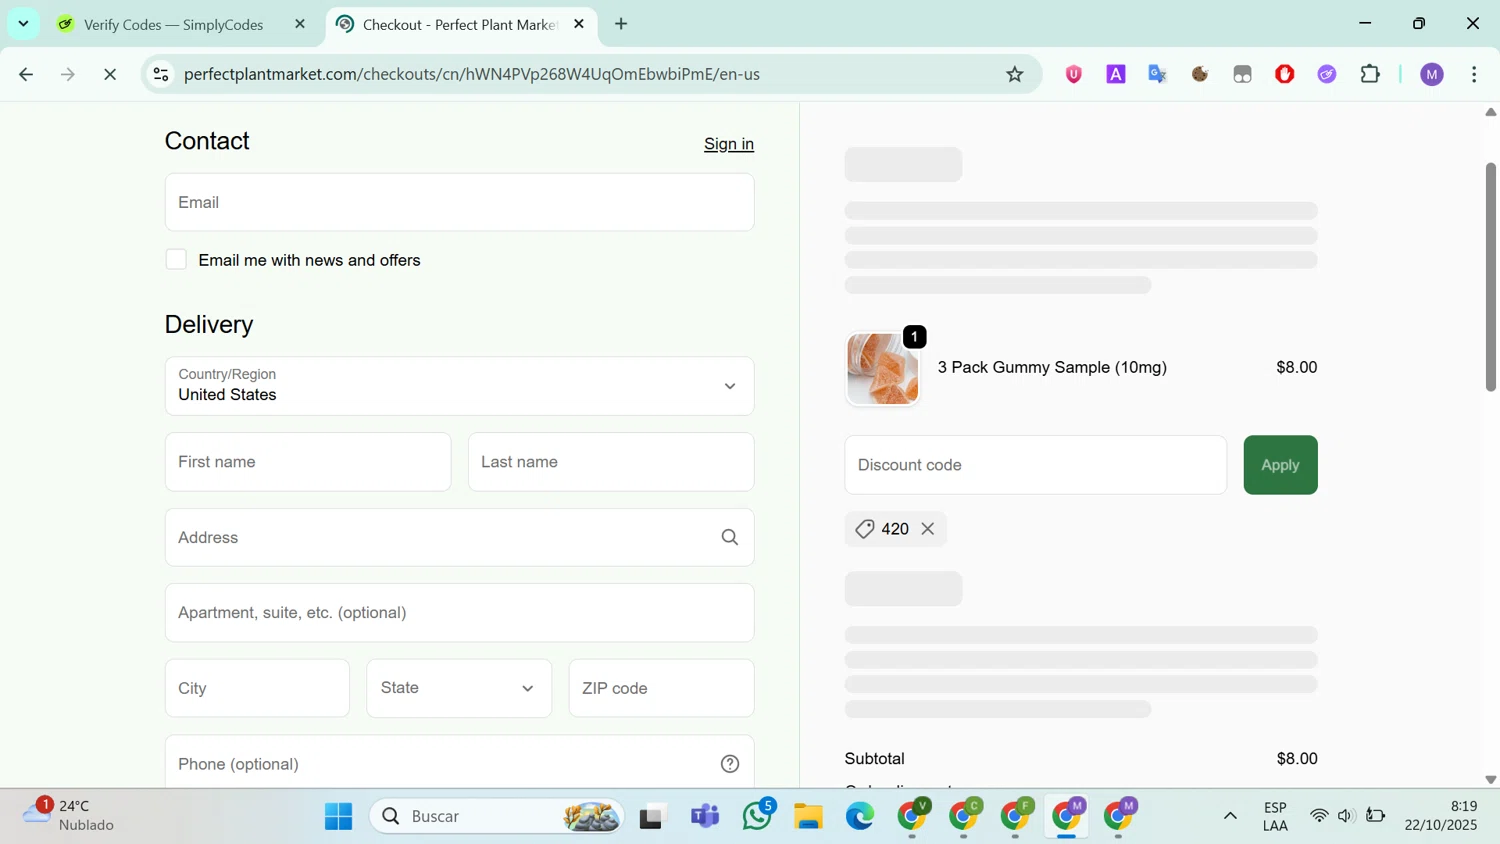The image size is (1500, 844).
Task: Click the Apply discount button
Action: (1280, 465)
